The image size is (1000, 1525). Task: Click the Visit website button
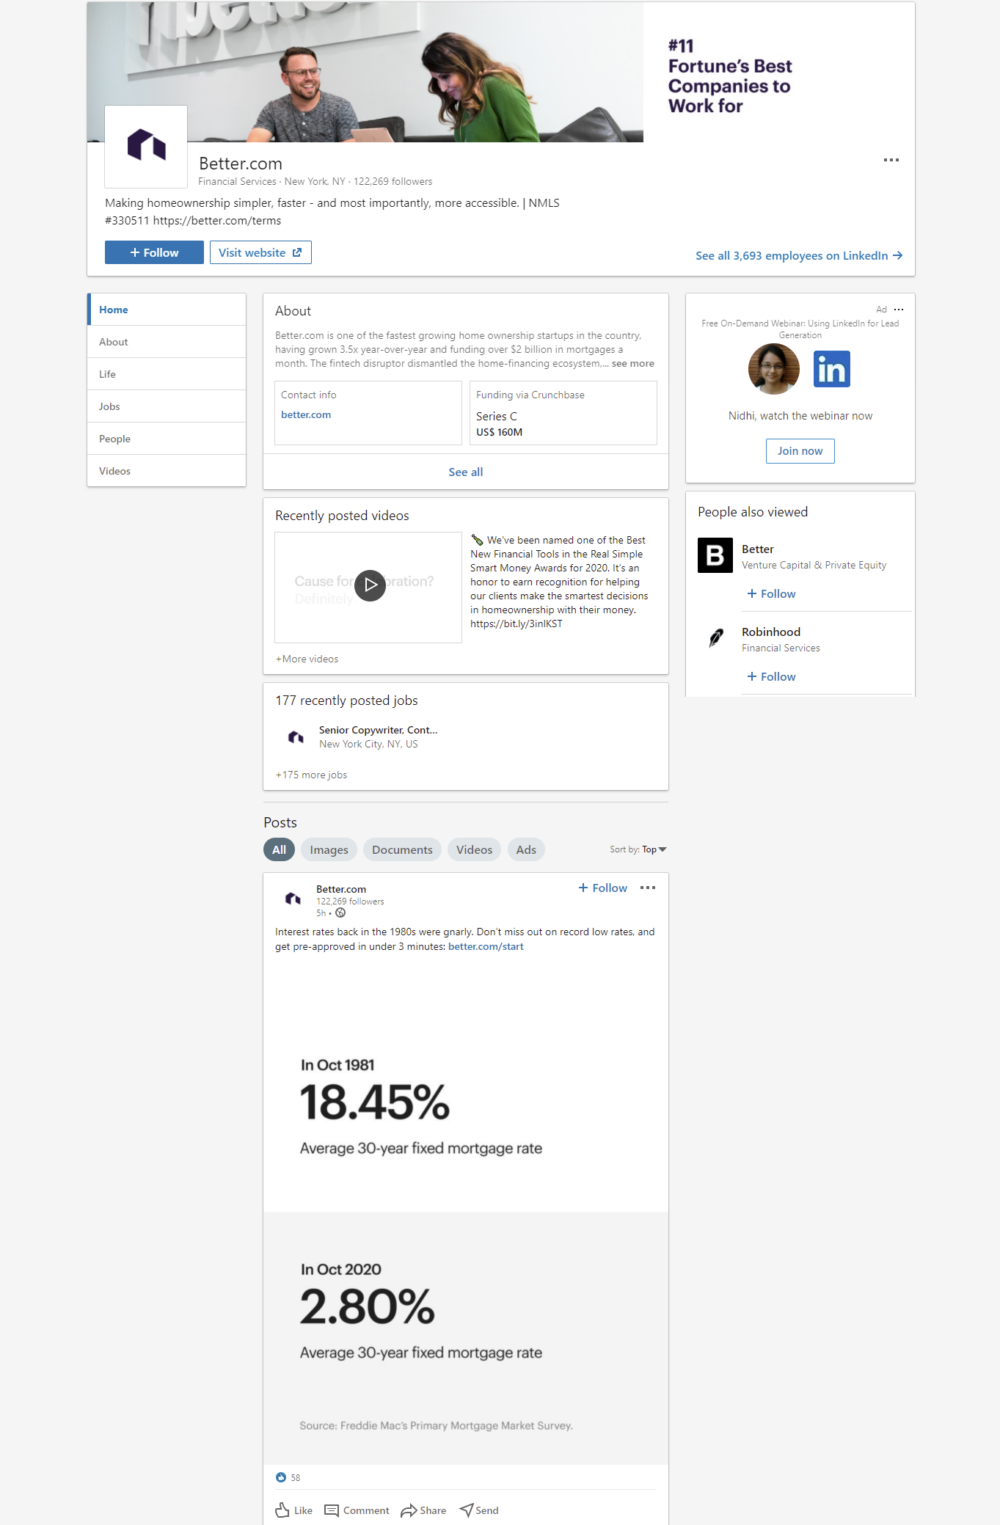click(260, 252)
